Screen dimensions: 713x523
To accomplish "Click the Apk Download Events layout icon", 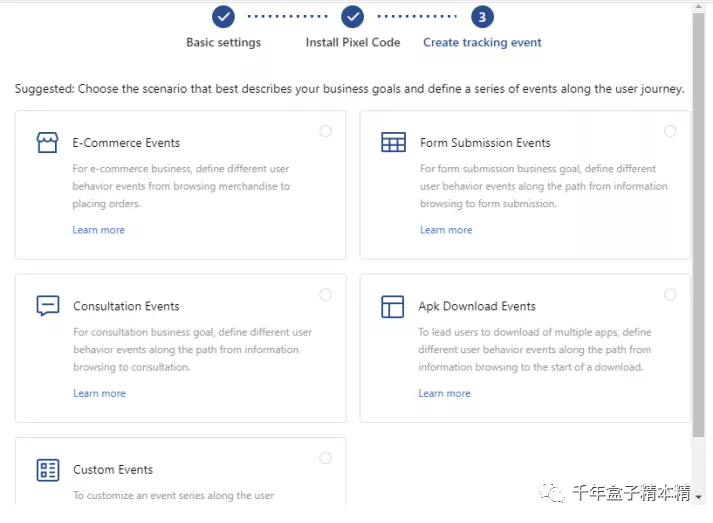I will point(393,306).
